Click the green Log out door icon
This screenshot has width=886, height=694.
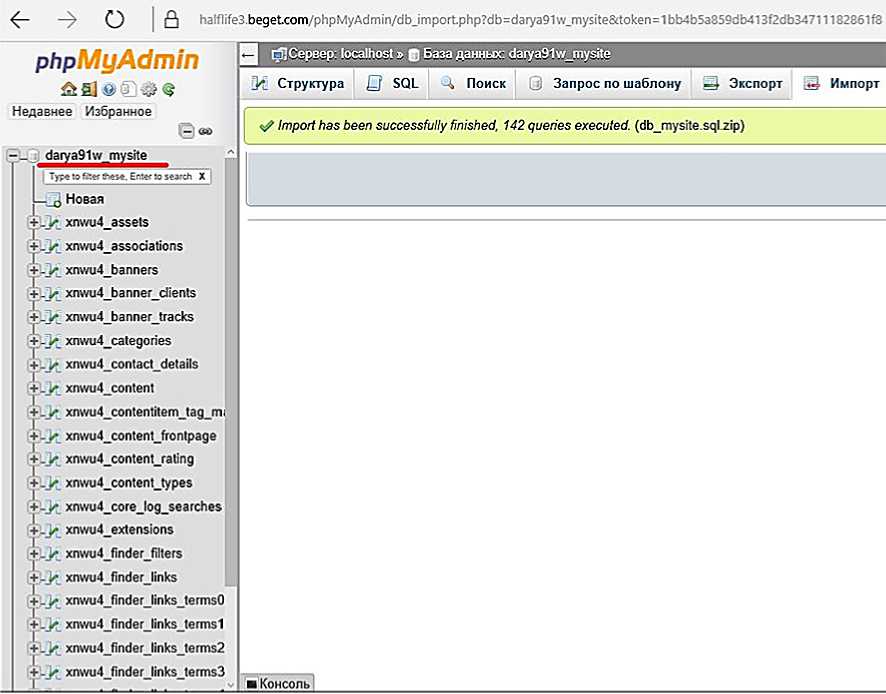point(89,89)
